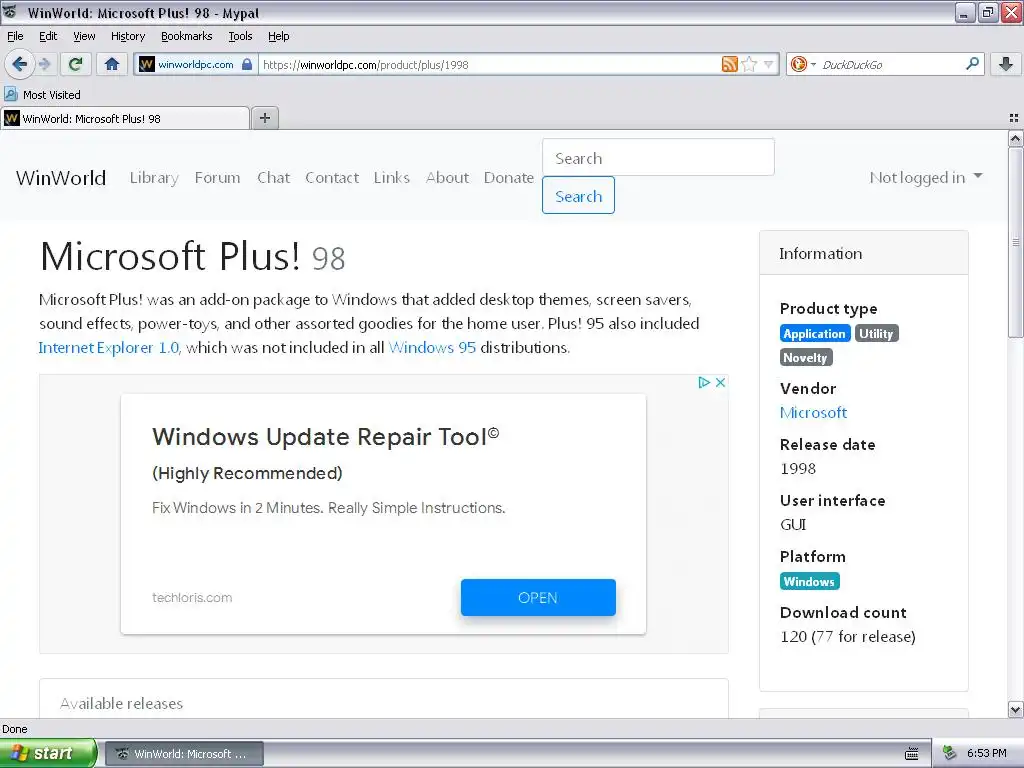
Task: Click the magnifier search go icon
Action: click(972, 64)
